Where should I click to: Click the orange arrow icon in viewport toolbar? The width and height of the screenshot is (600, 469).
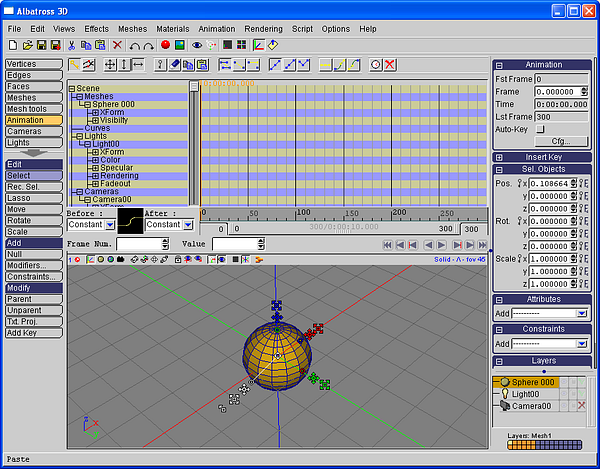point(259,259)
